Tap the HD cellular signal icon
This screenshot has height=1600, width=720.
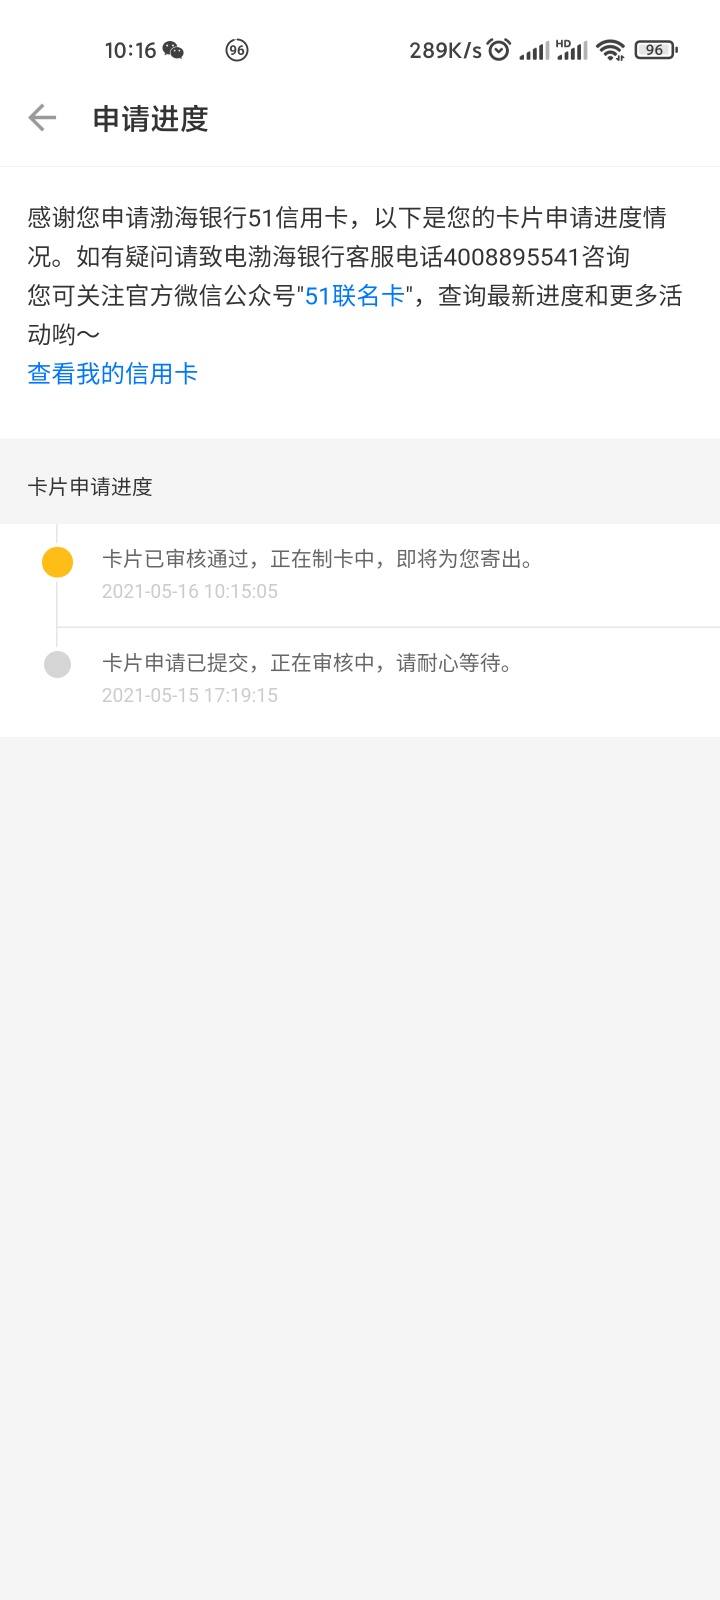[x=571, y=49]
